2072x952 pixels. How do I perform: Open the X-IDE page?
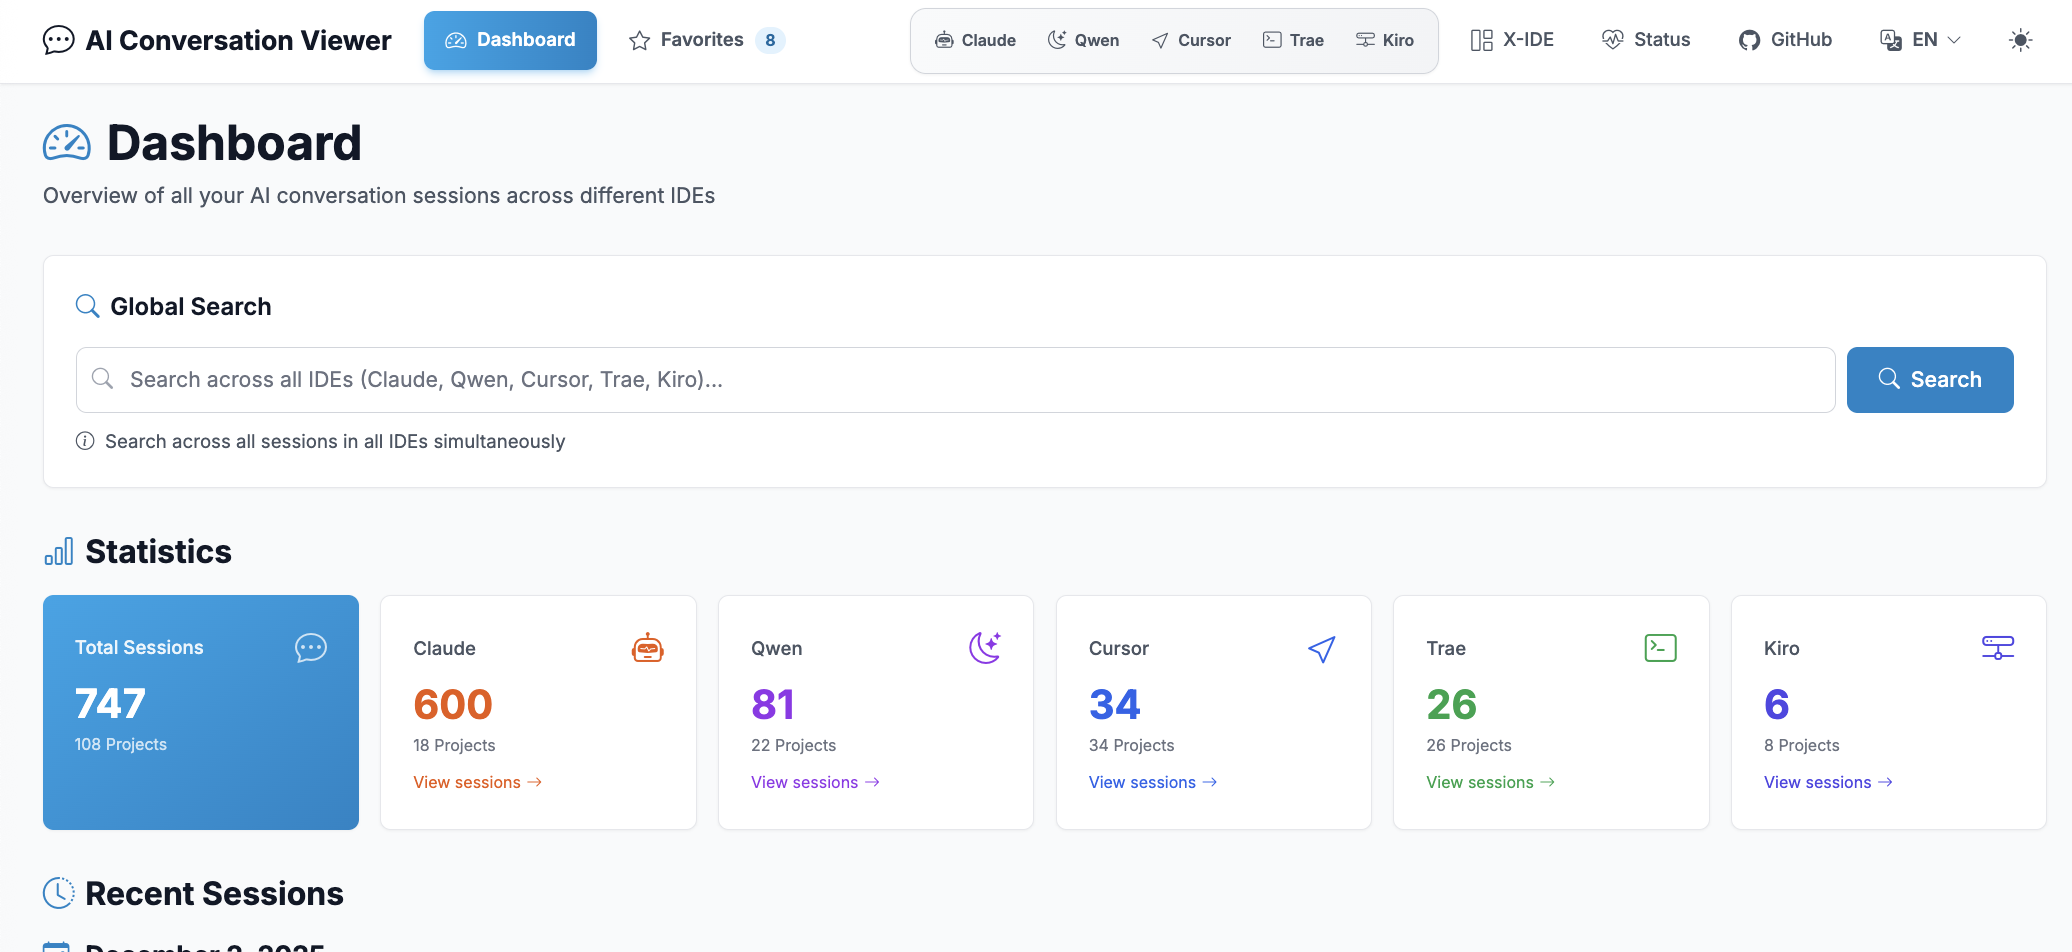[x=1512, y=40]
